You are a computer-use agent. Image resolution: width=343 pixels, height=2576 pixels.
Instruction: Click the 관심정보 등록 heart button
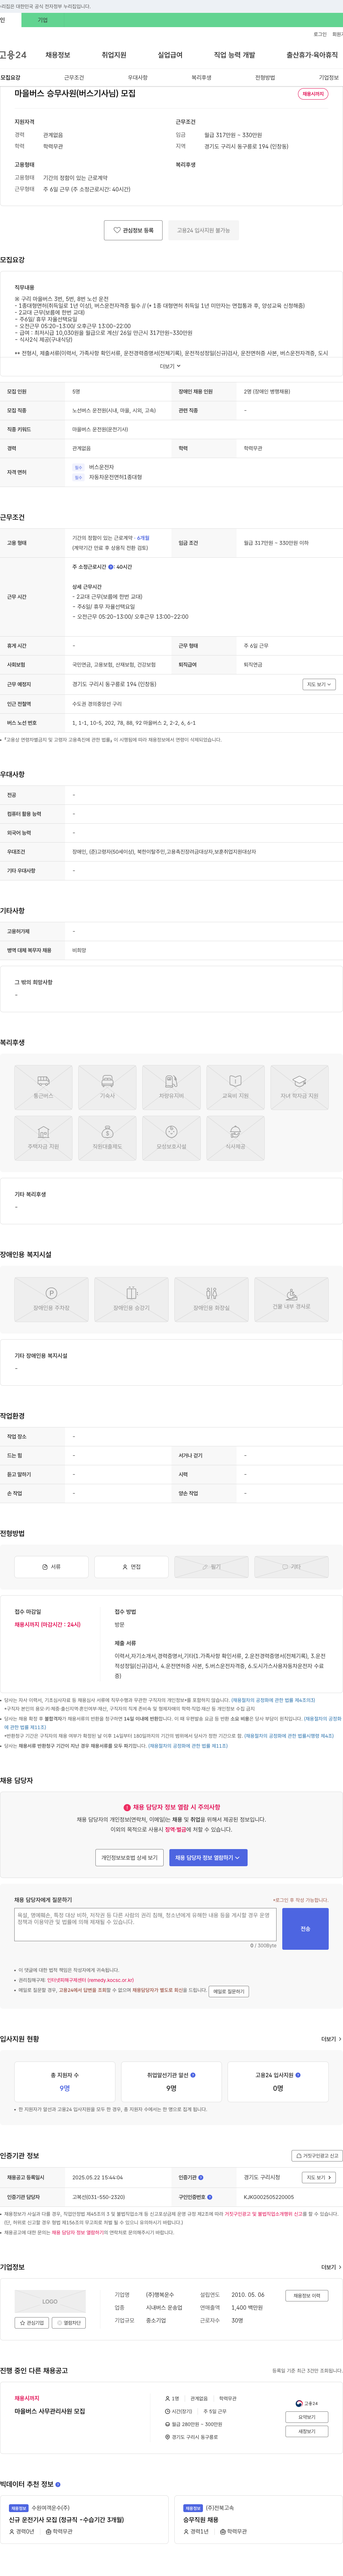(133, 230)
